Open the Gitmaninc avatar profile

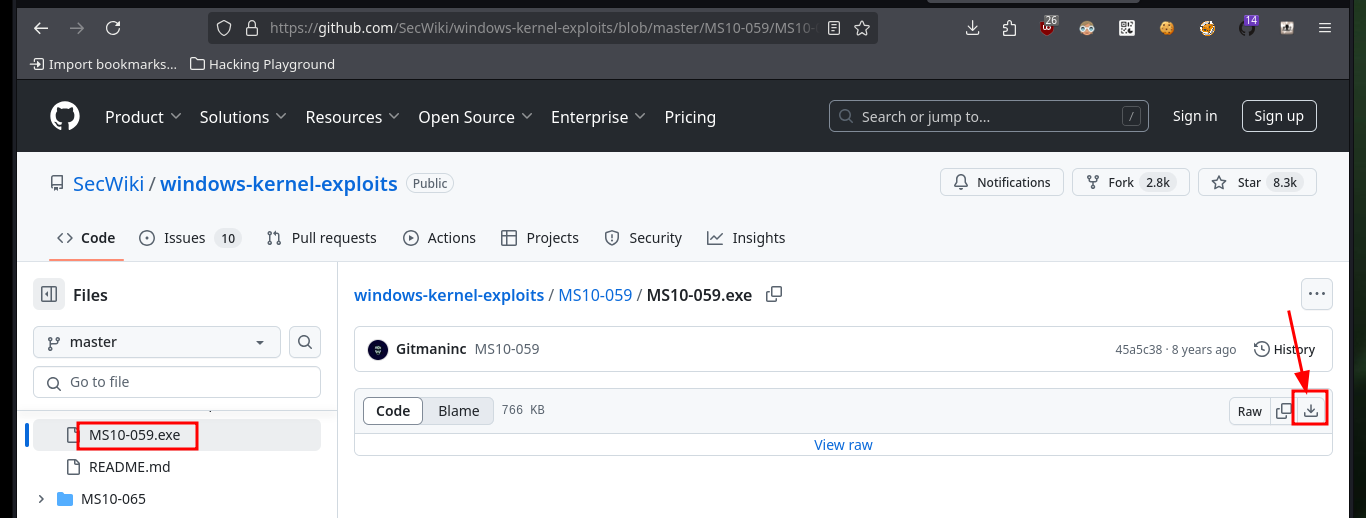[378, 350]
